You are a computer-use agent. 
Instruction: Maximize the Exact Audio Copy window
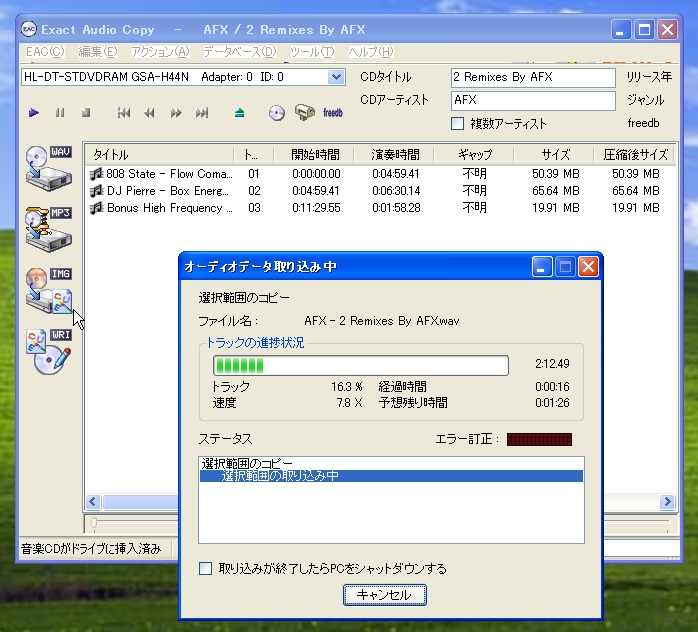pos(644,30)
